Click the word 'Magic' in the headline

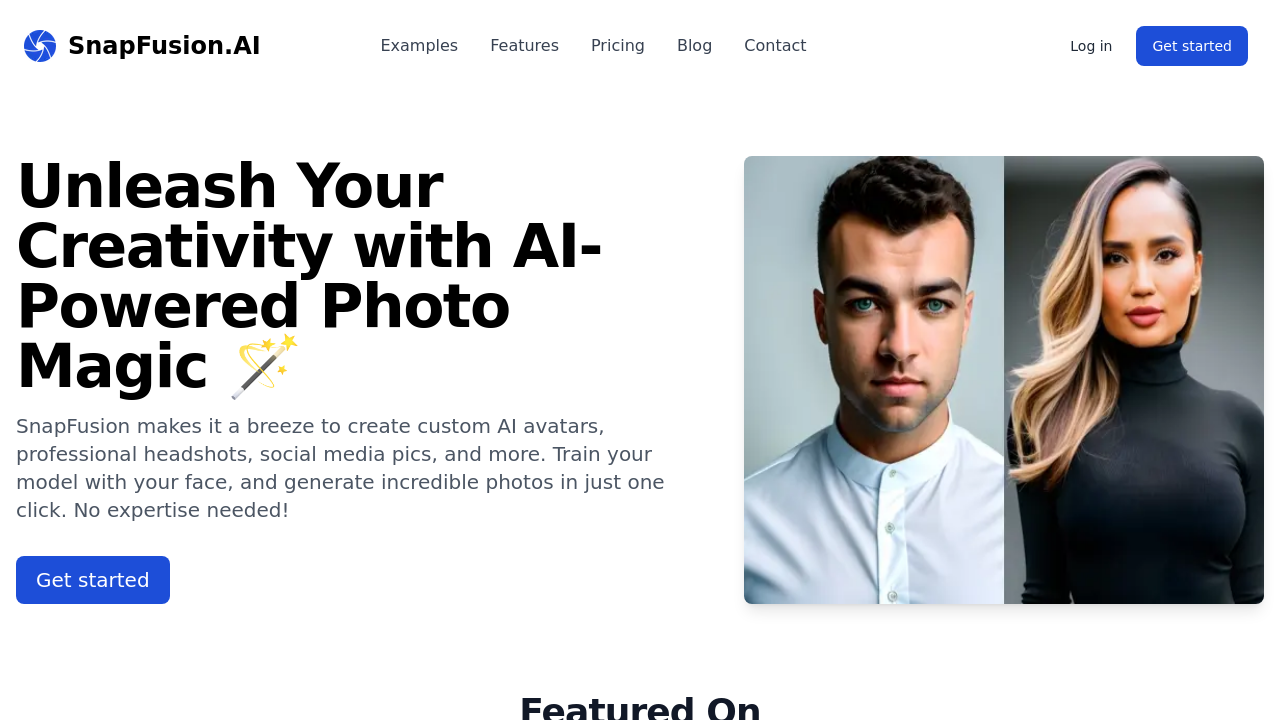(112, 367)
